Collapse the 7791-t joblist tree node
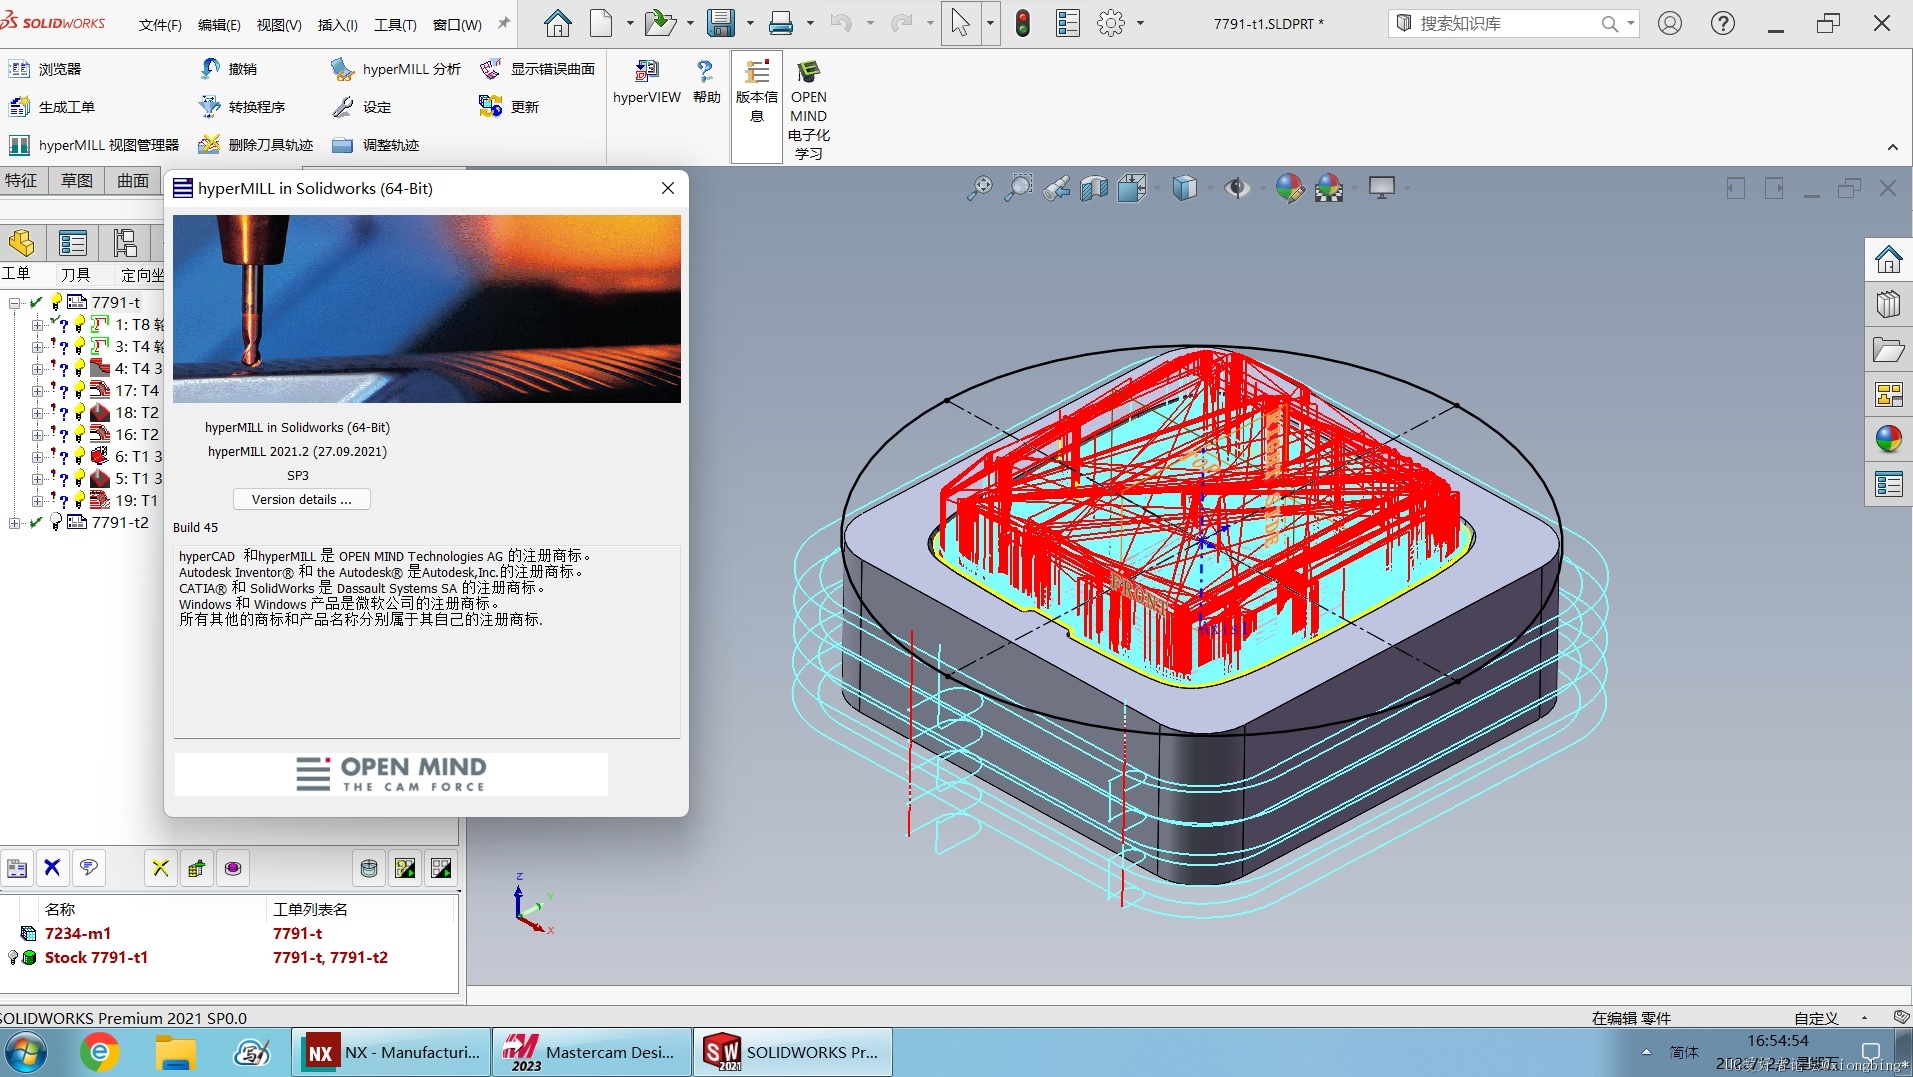1913x1077 pixels. click(14, 303)
